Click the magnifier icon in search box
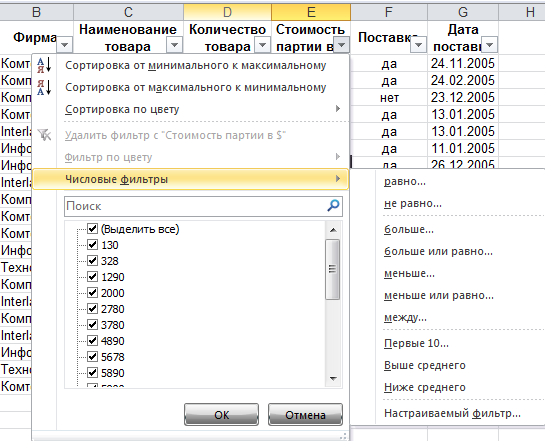This screenshot has width=545, height=441. click(333, 206)
